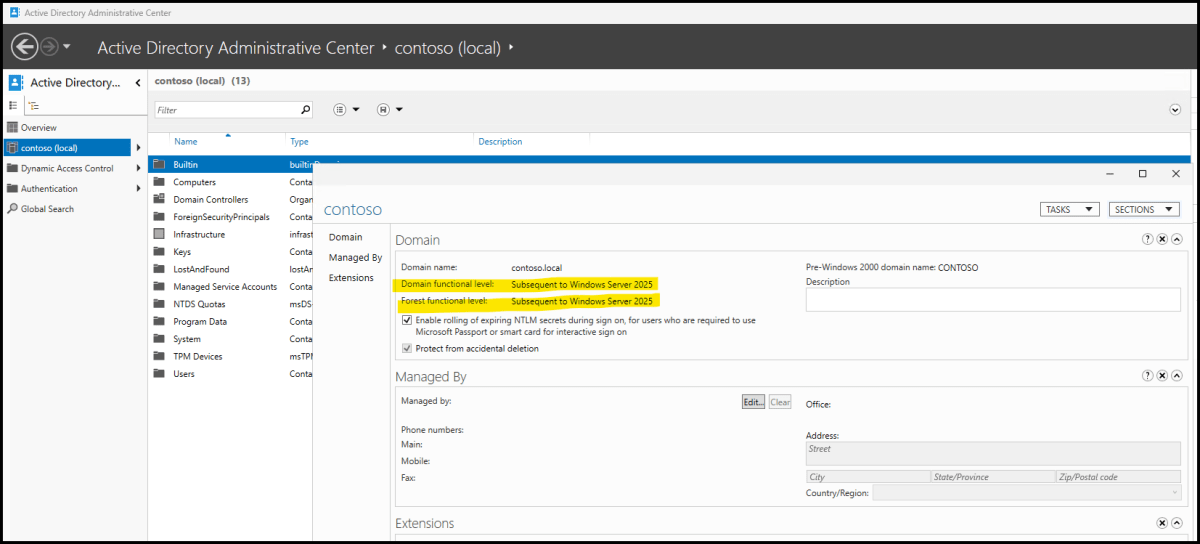Screen dimensions: 1200x544
Task: Expand breadcrumb arrow after contoso (local)
Action: 511,47
